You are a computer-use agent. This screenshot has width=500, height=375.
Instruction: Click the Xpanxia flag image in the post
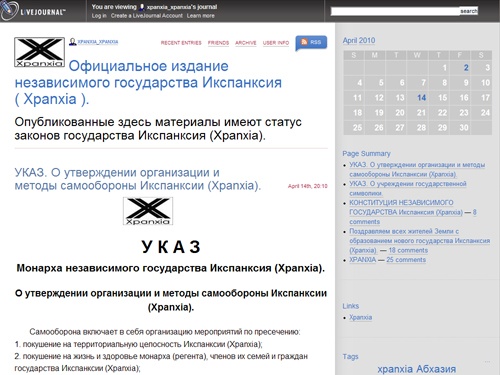click(x=148, y=211)
